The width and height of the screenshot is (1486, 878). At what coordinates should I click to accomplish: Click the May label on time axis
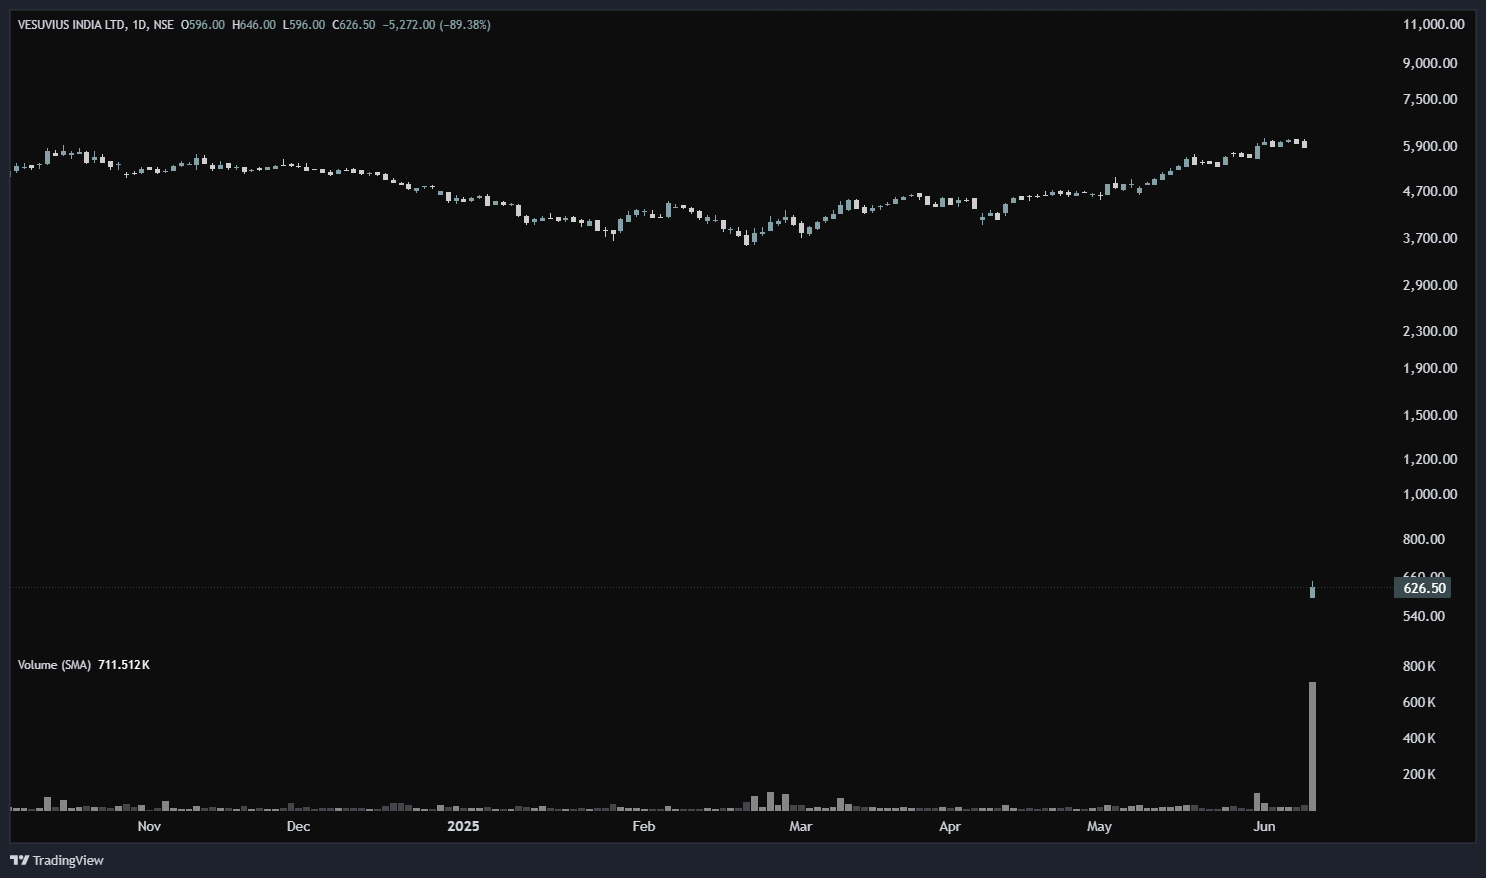point(1099,826)
